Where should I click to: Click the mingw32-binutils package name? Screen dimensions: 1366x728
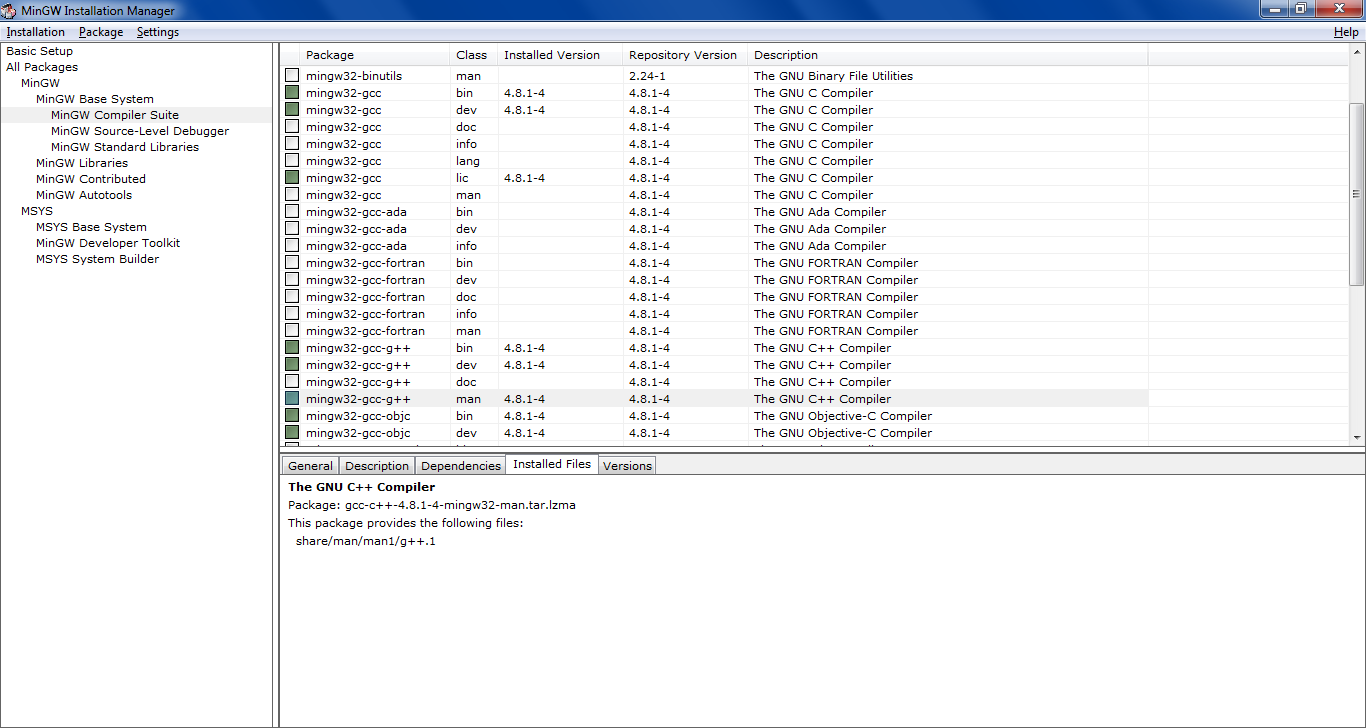[354, 76]
